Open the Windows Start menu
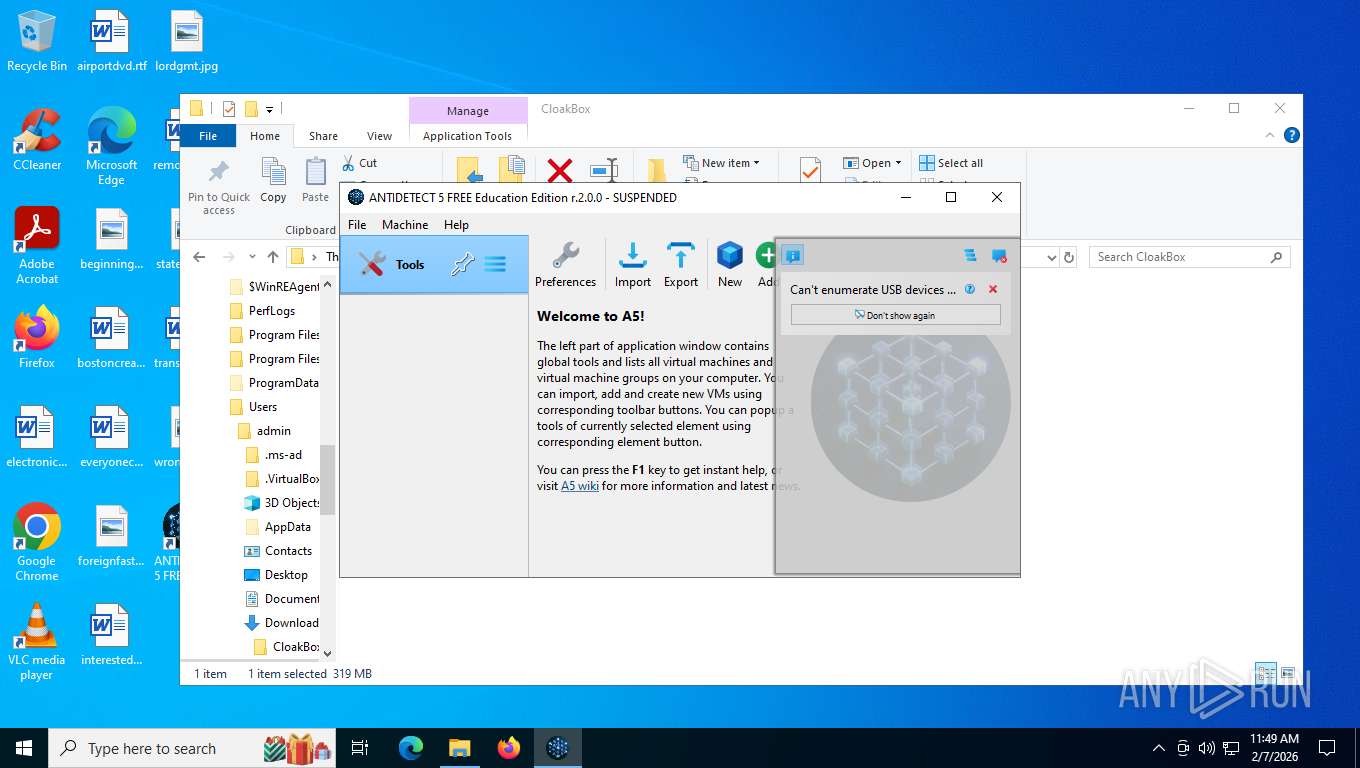The image size is (1360, 768). tap(24, 748)
